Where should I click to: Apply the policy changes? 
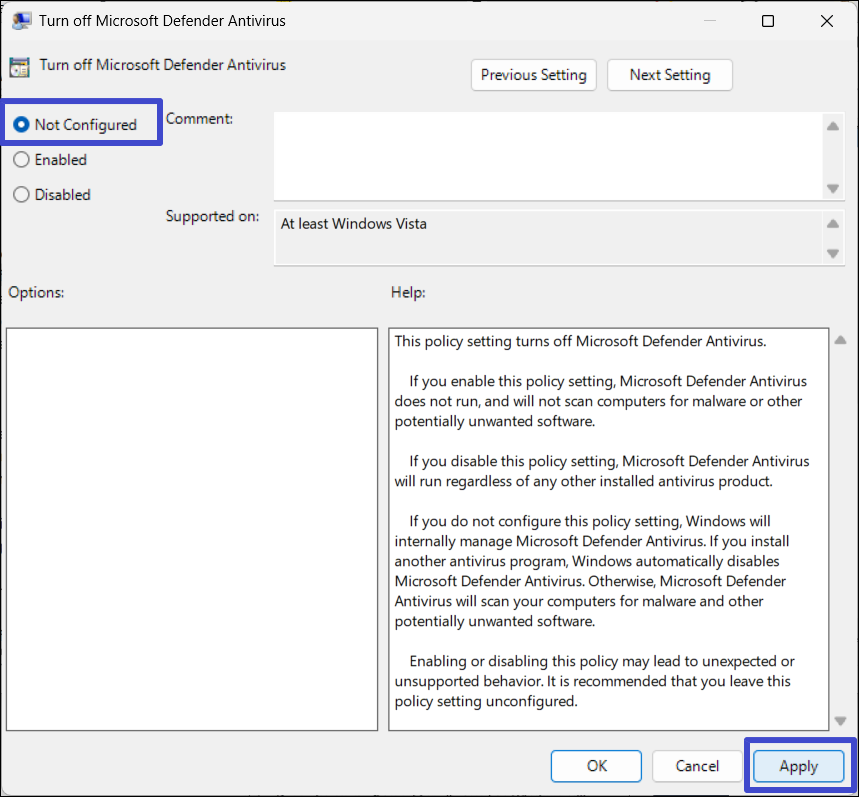coord(798,766)
